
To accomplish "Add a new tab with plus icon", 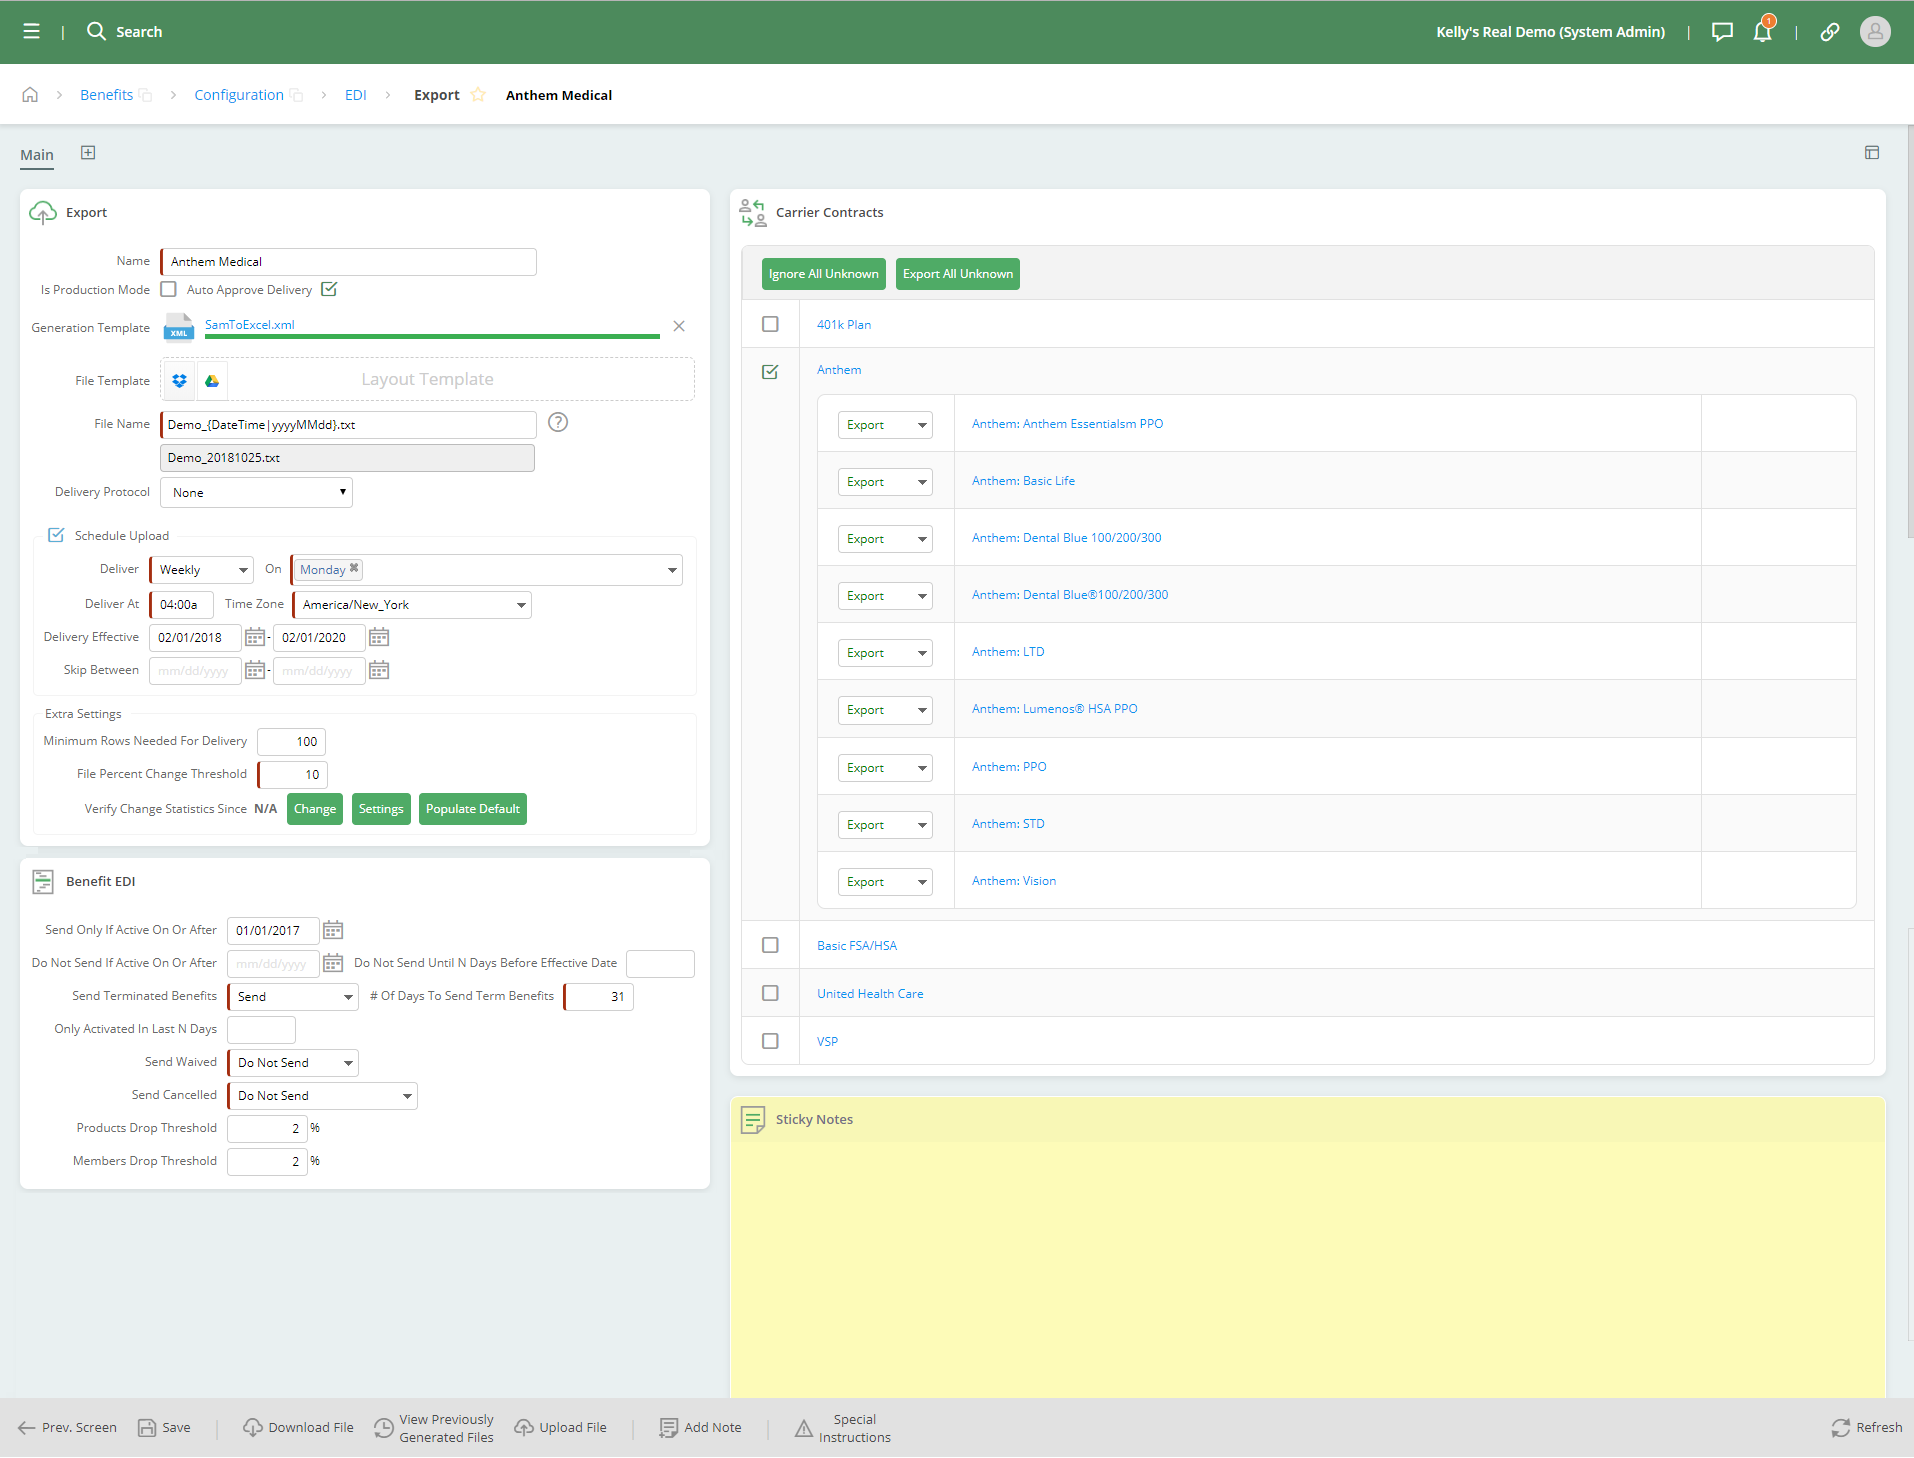I will [x=88, y=153].
